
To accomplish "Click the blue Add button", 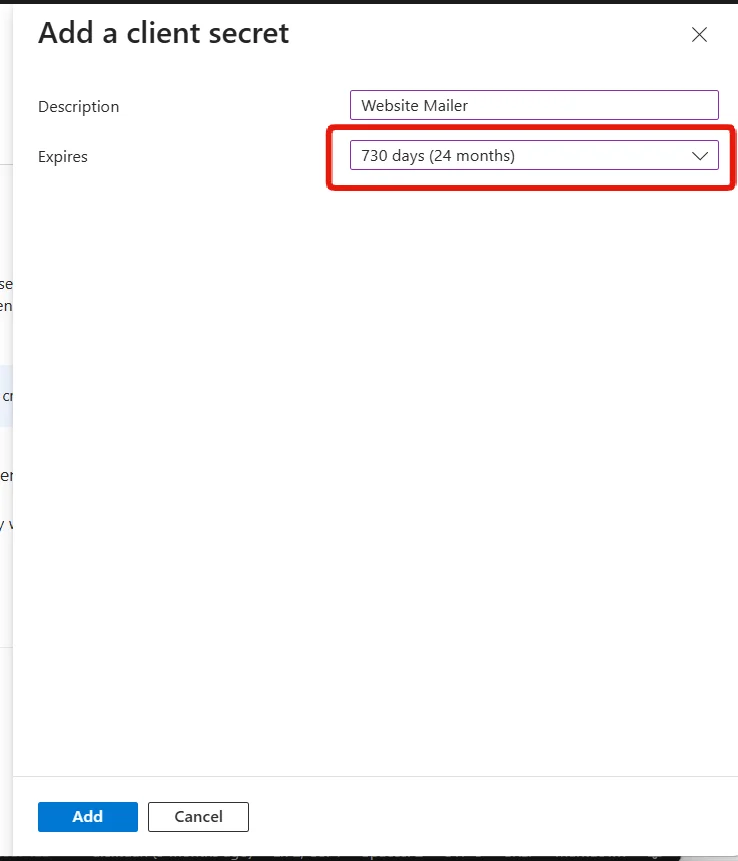I will point(88,817).
